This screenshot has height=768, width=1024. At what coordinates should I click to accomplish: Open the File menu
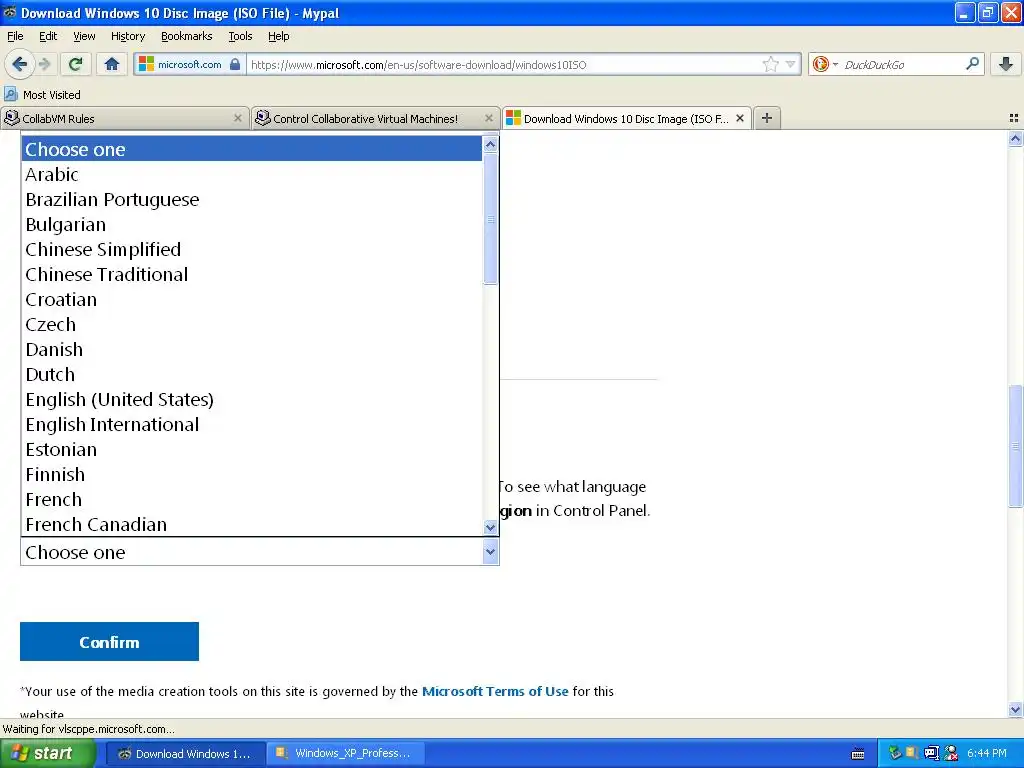(x=15, y=36)
